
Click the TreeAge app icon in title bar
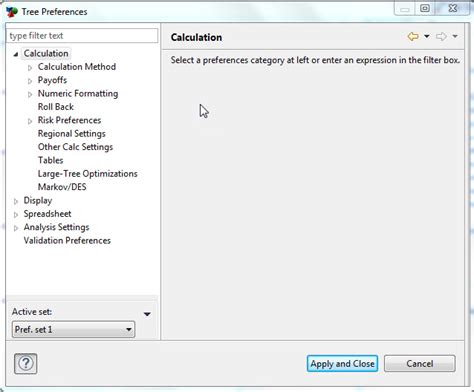[12, 12]
